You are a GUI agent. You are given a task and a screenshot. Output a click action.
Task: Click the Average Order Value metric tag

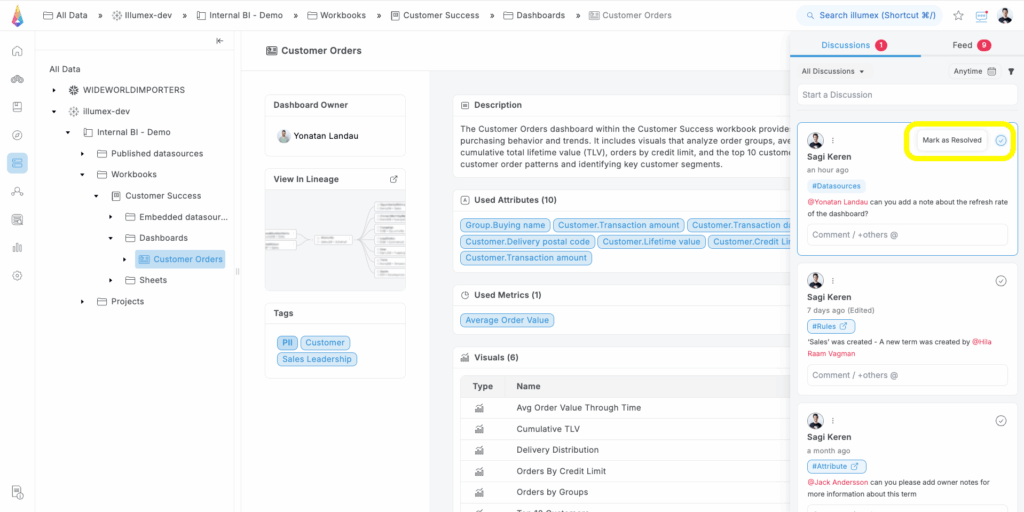pos(508,320)
